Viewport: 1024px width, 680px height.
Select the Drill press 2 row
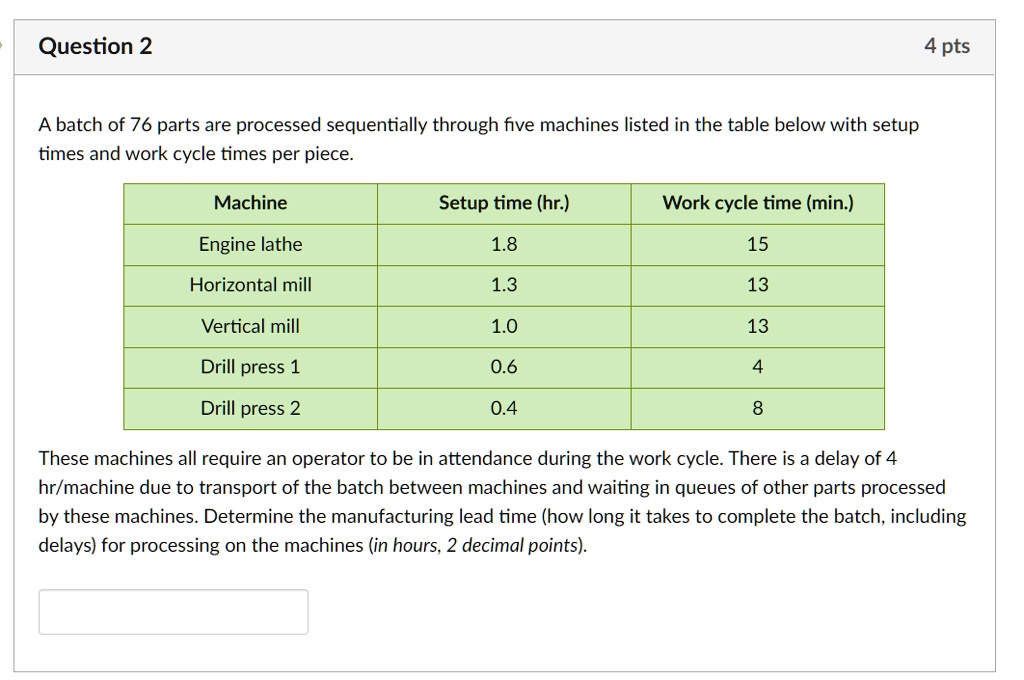(251, 408)
